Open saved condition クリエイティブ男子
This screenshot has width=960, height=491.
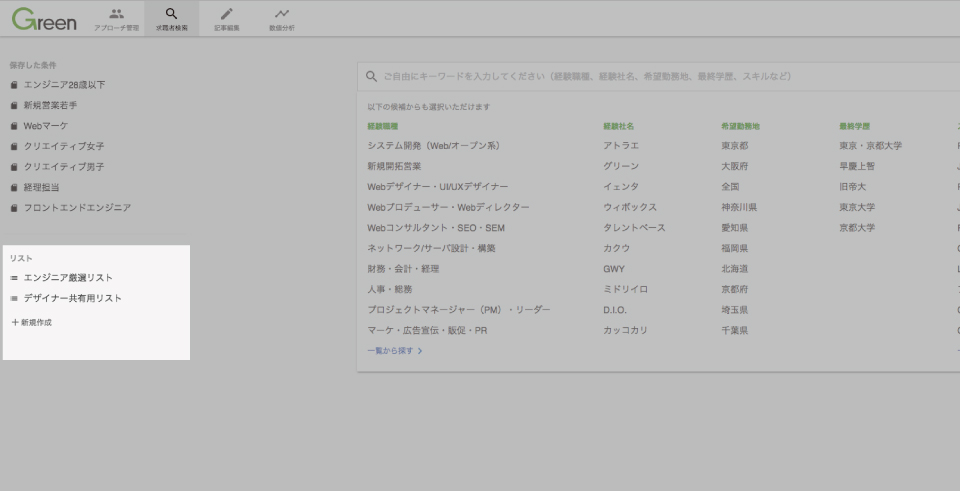(64, 167)
